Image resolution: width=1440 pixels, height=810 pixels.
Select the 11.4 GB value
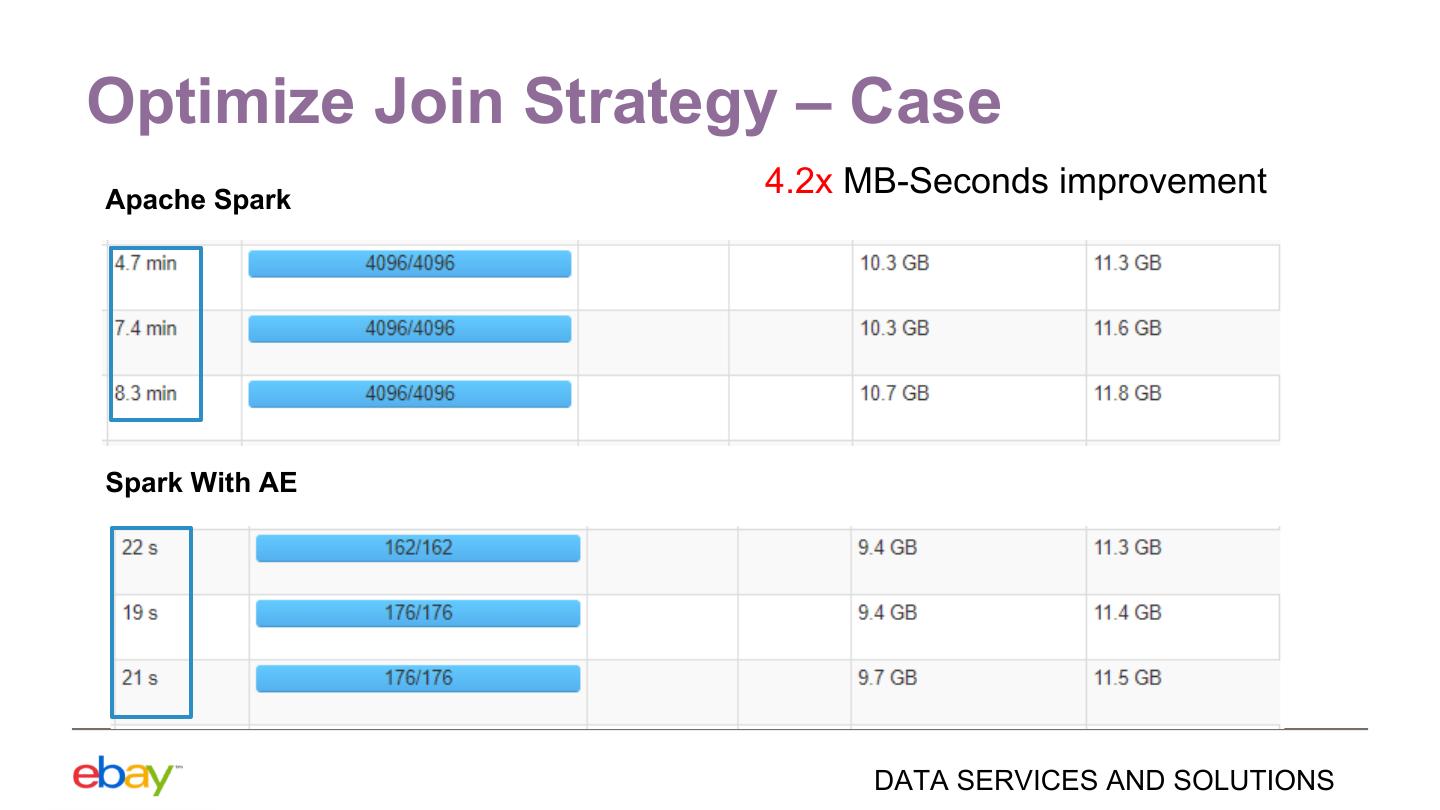1127,613
